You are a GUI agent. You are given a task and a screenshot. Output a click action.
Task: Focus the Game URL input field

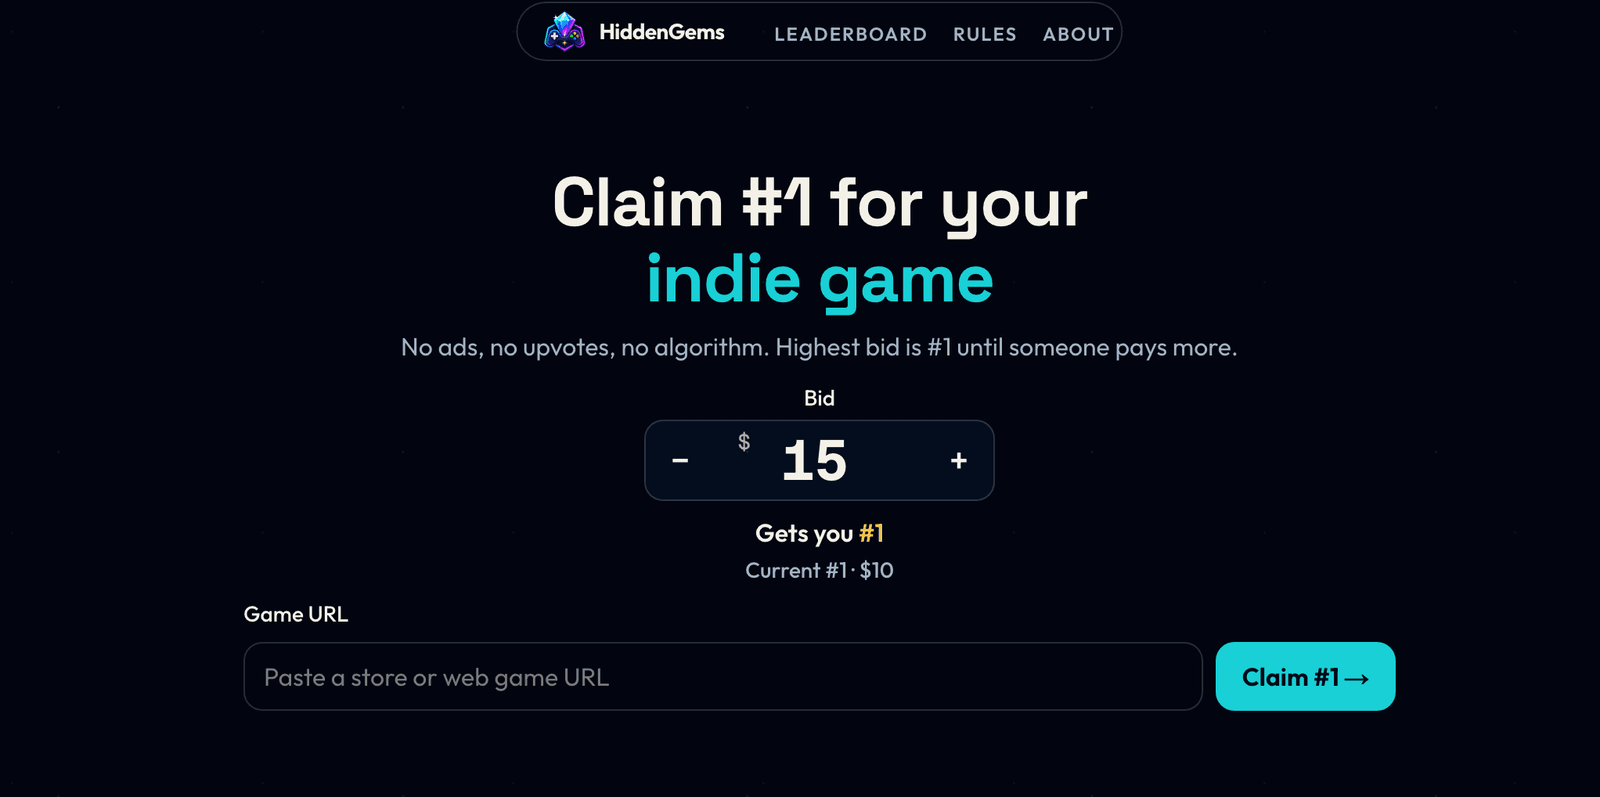[723, 677]
